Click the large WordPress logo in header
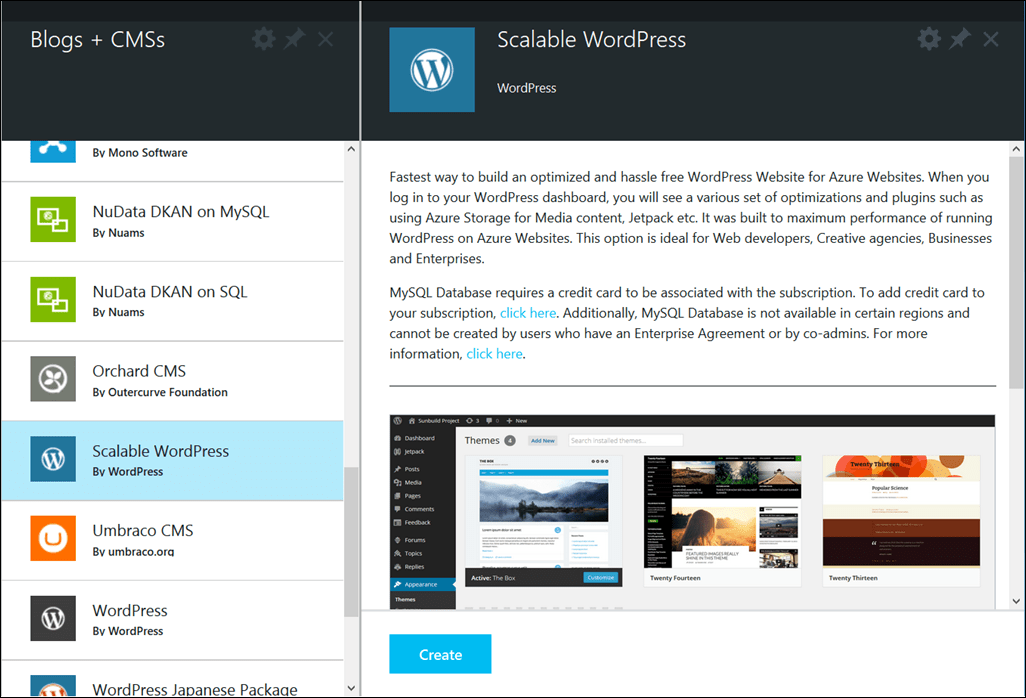The image size is (1026, 698). (x=432, y=69)
